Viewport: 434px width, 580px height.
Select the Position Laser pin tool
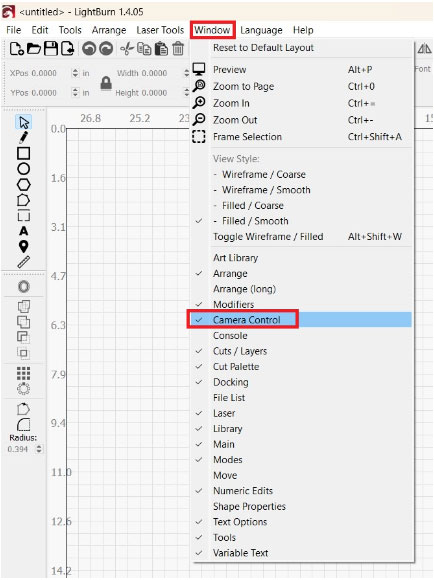click(x=24, y=246)
